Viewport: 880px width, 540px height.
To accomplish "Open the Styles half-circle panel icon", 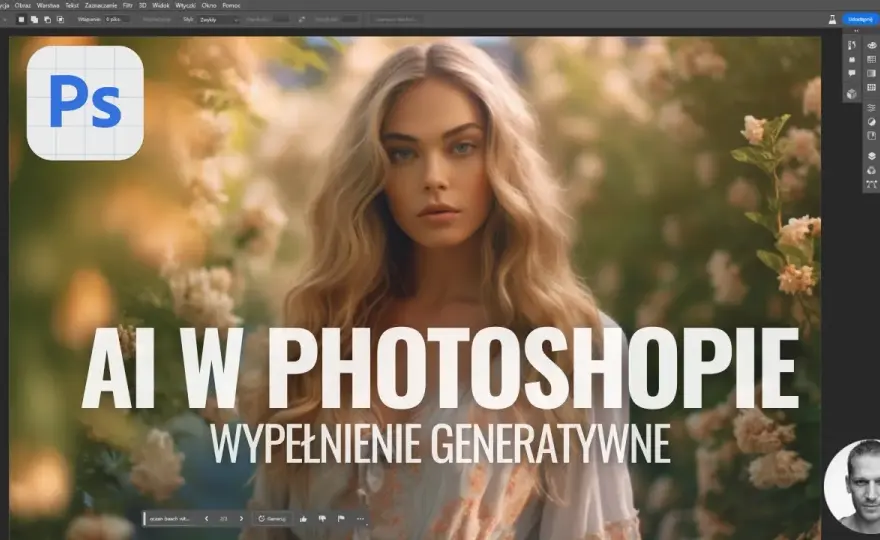I will tap(872, 121).
